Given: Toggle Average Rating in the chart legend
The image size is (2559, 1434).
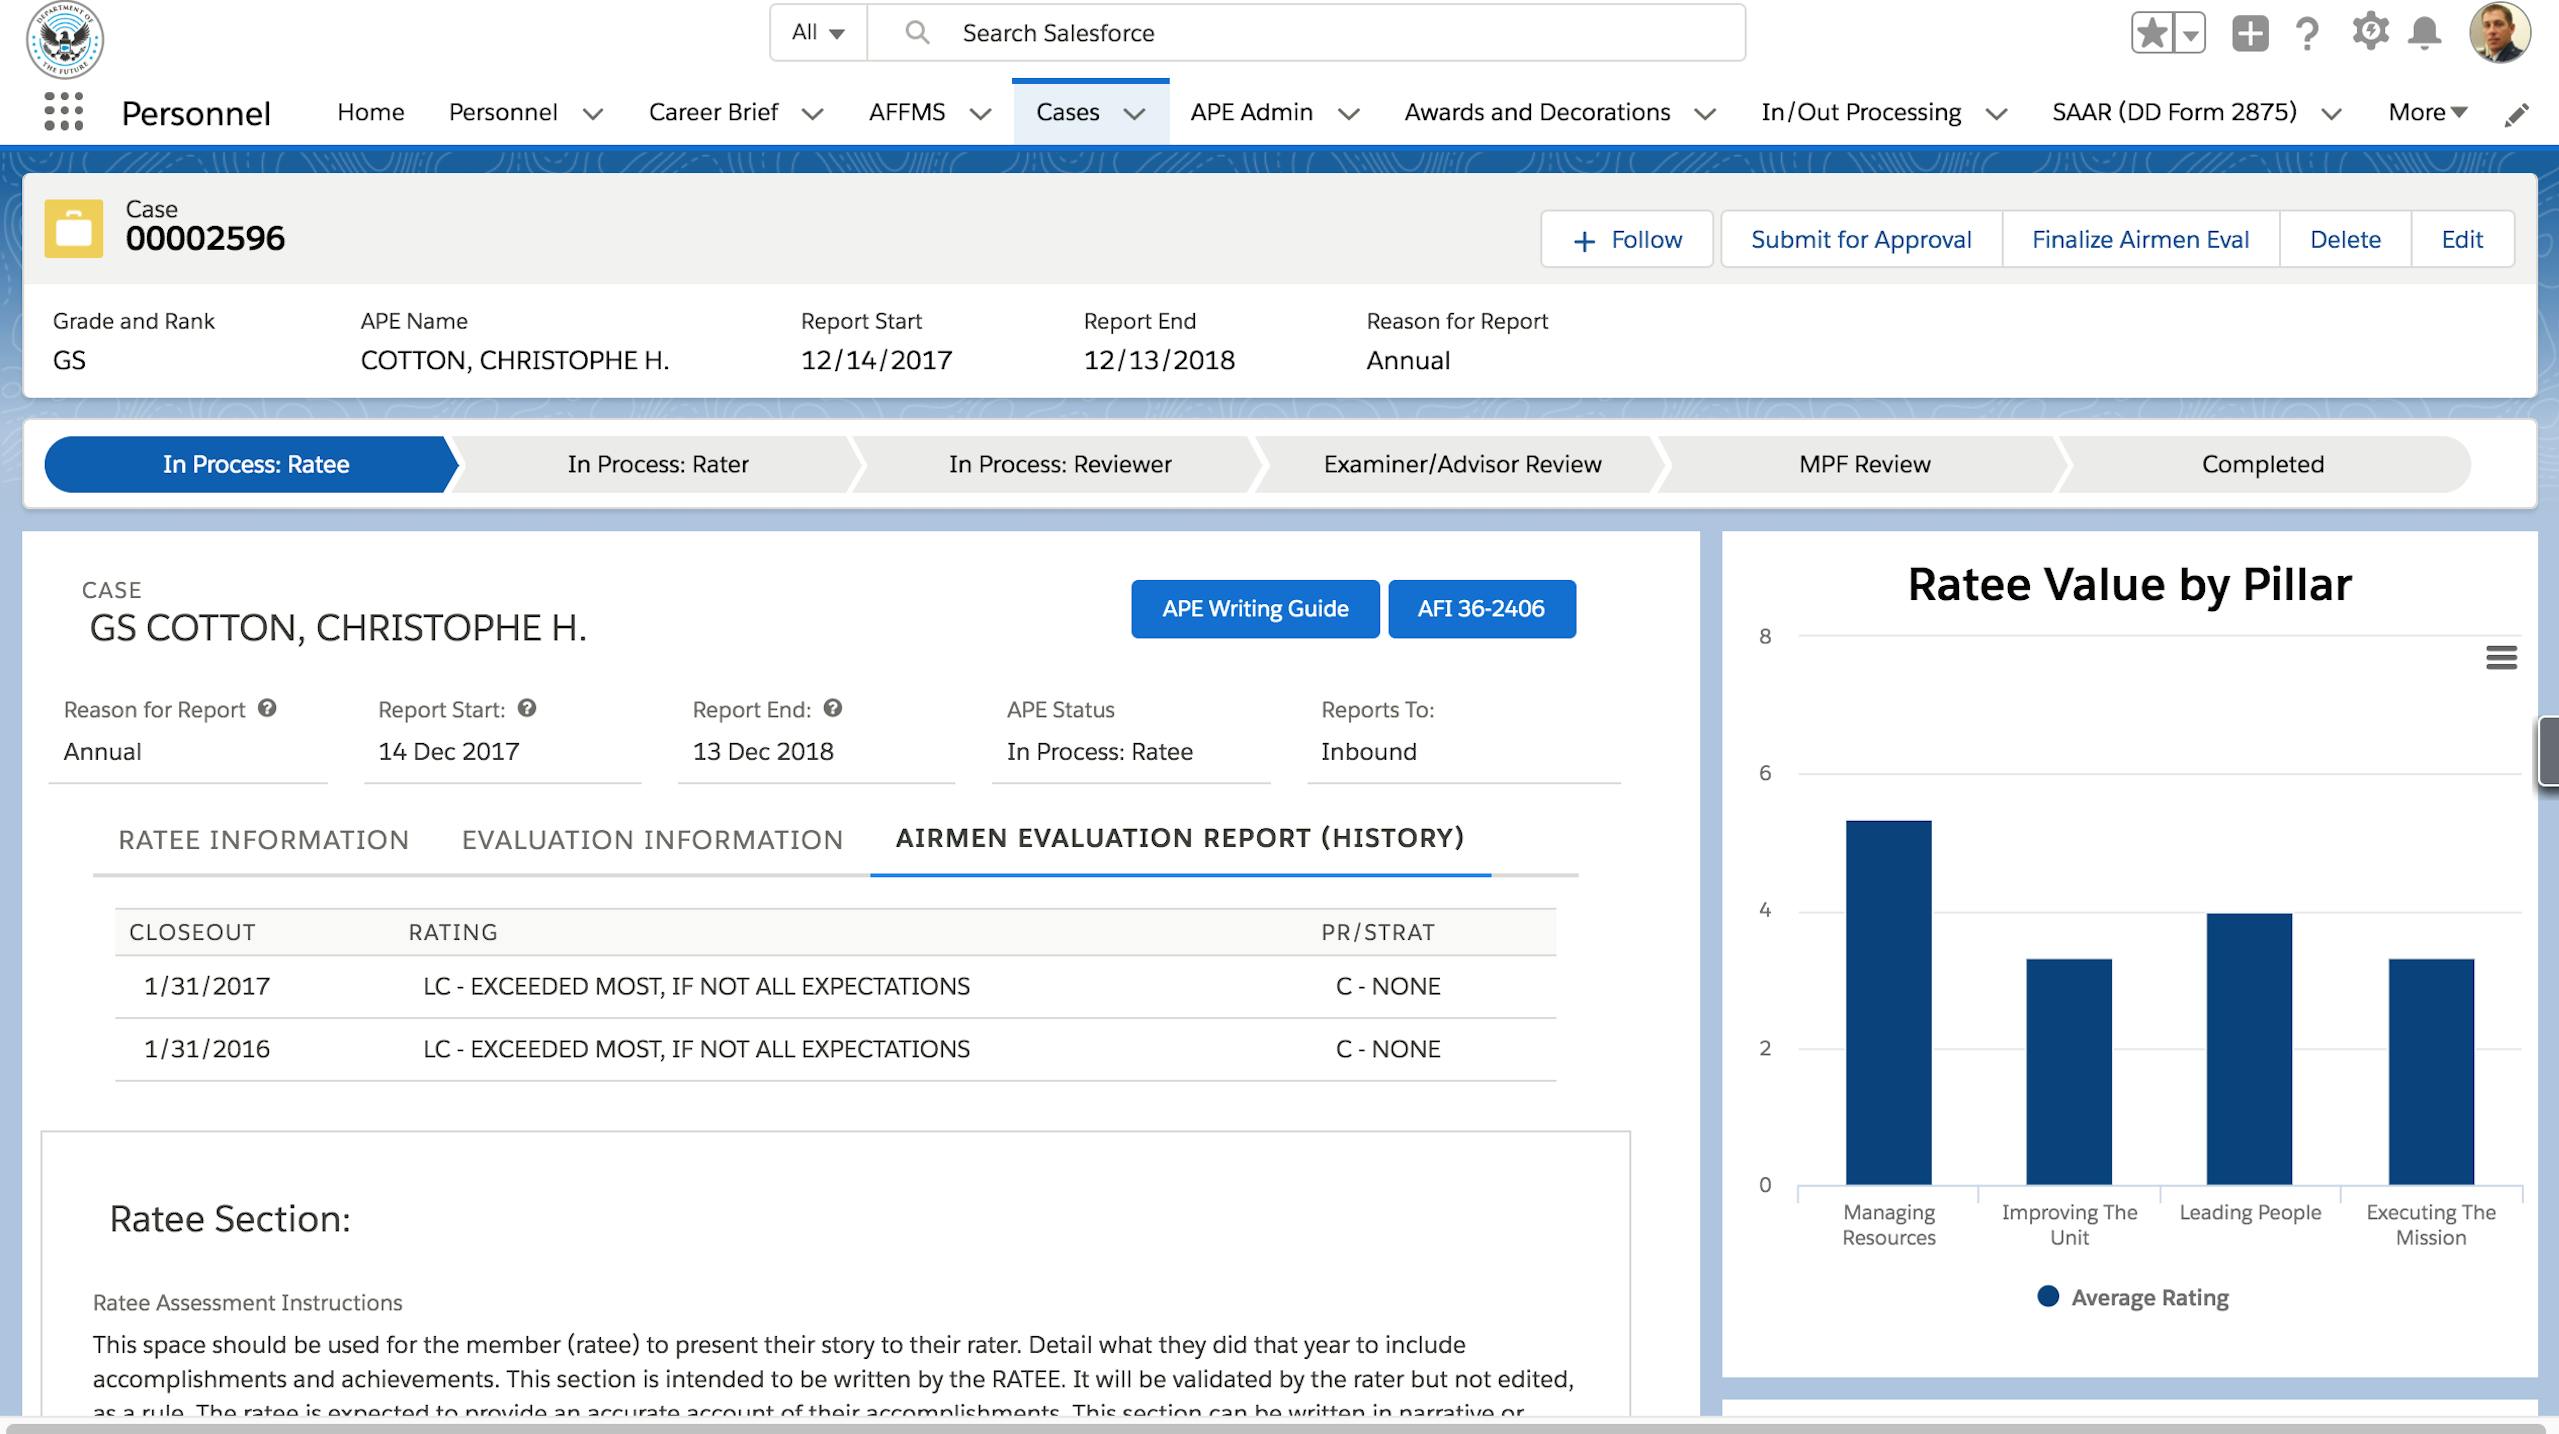Looking at the screenshot, I should [x=2134, y=1296].
